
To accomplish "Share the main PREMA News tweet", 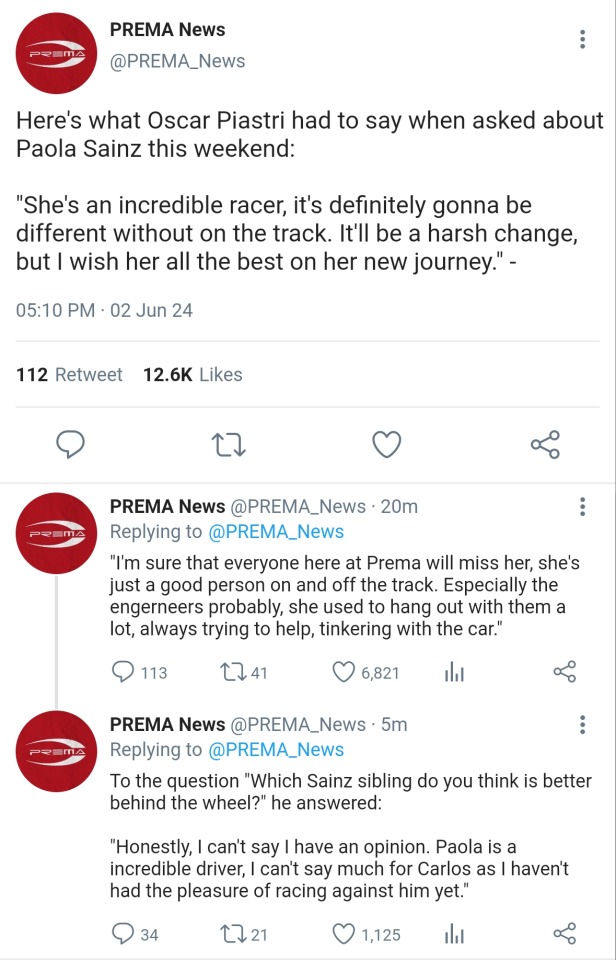I will 545,444.
